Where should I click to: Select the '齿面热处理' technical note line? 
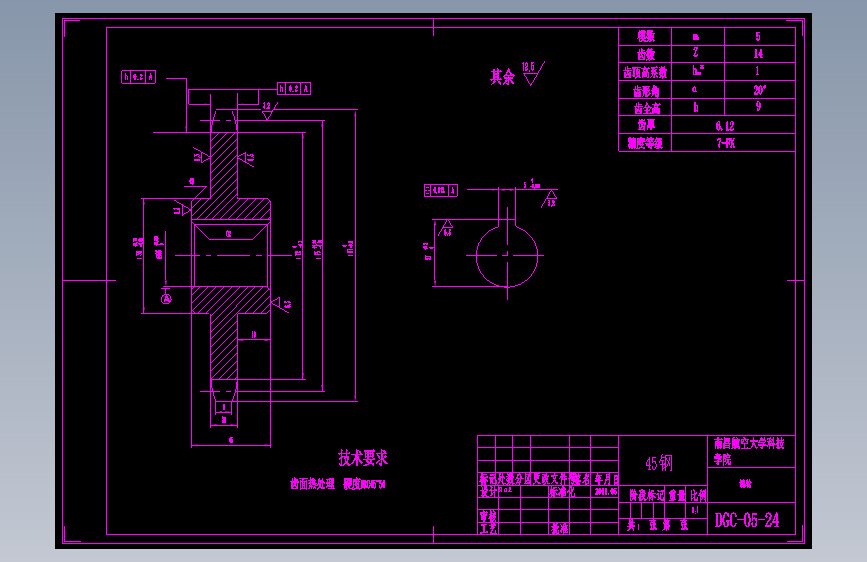click(x=337, y=484)
